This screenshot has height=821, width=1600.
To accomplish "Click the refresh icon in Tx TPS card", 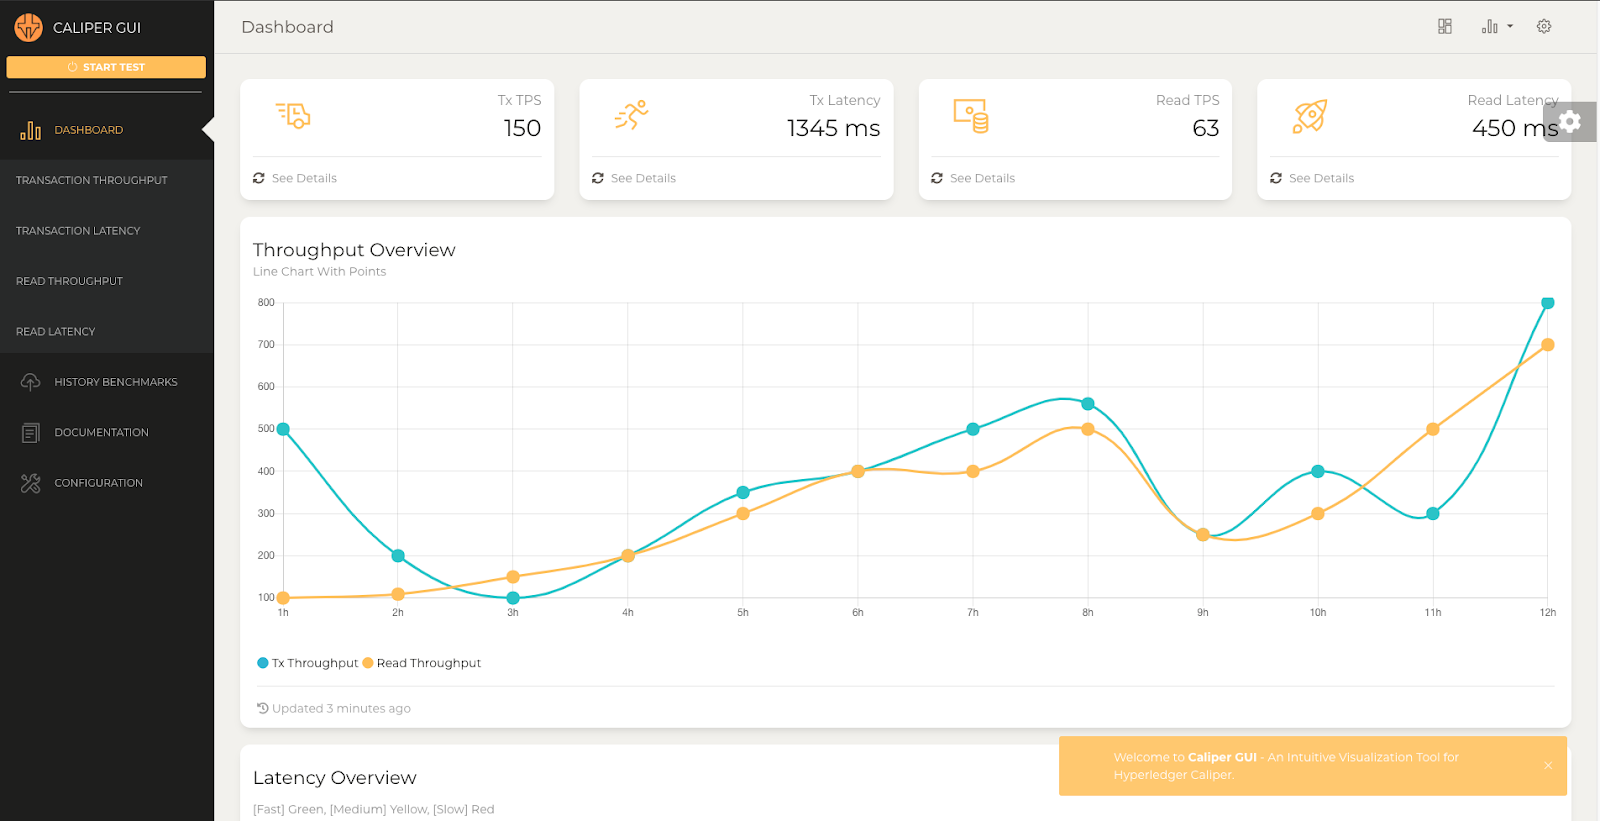I will [x=259, y=178].
